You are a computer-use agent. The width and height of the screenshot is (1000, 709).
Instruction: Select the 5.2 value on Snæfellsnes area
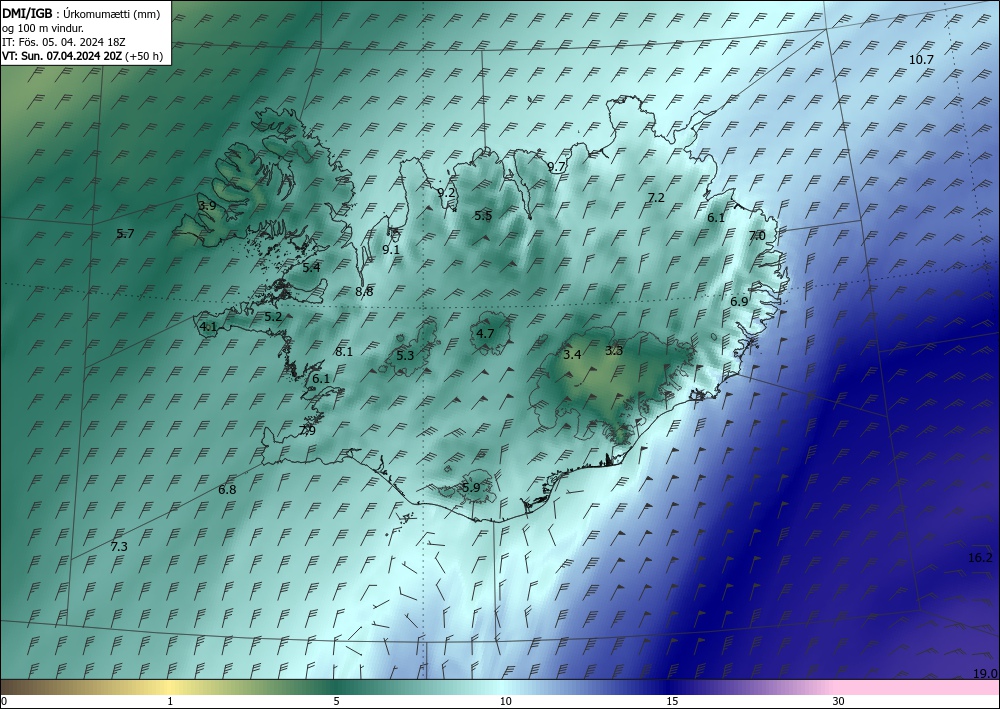click(273, 316)
